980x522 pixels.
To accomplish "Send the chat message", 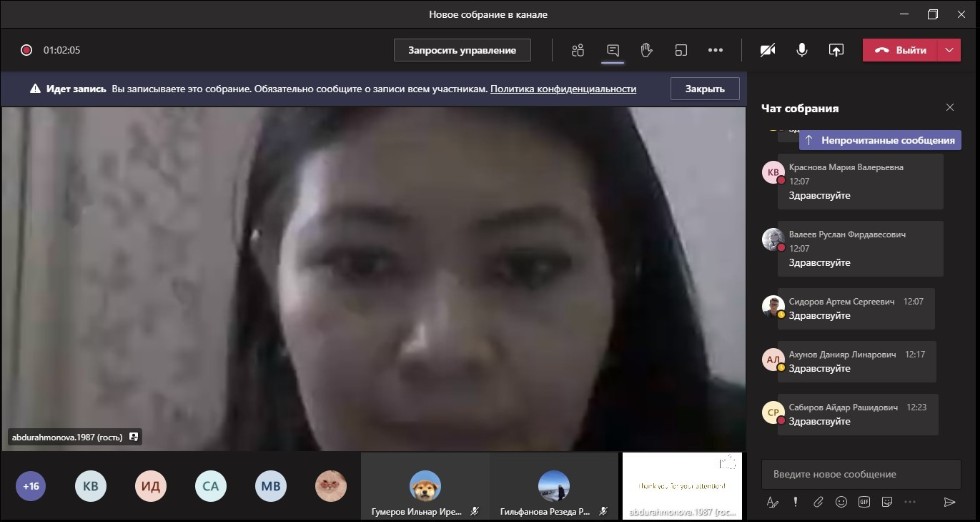I will (x=949, y=502).
